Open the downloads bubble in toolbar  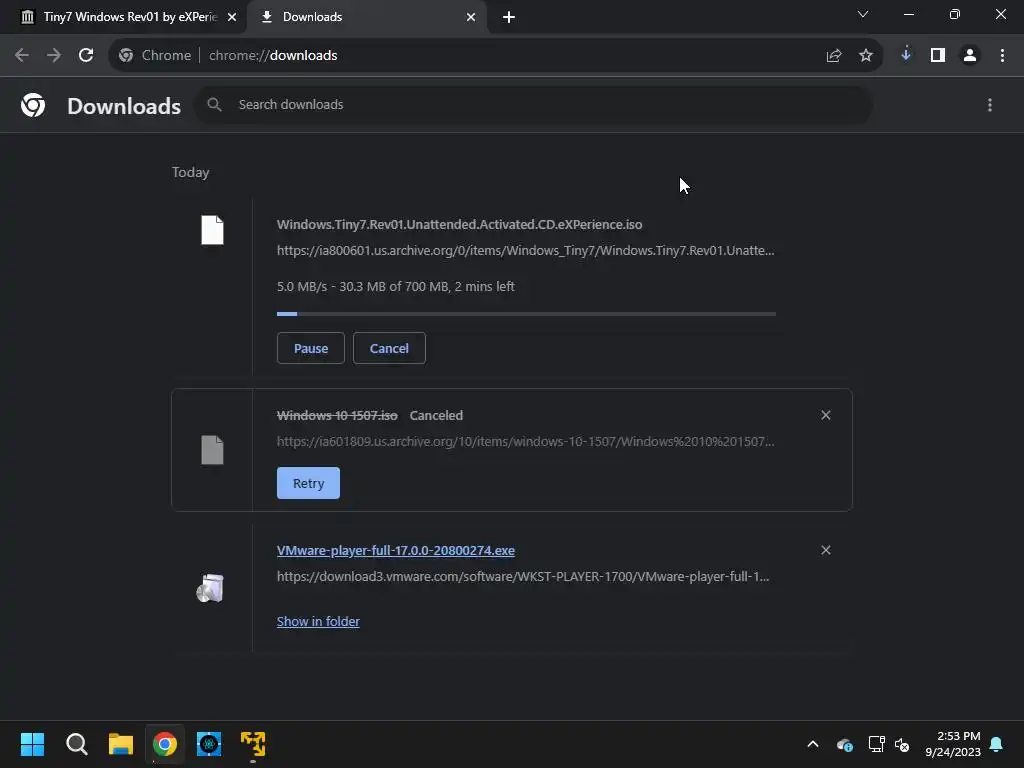tap(906, 55)
